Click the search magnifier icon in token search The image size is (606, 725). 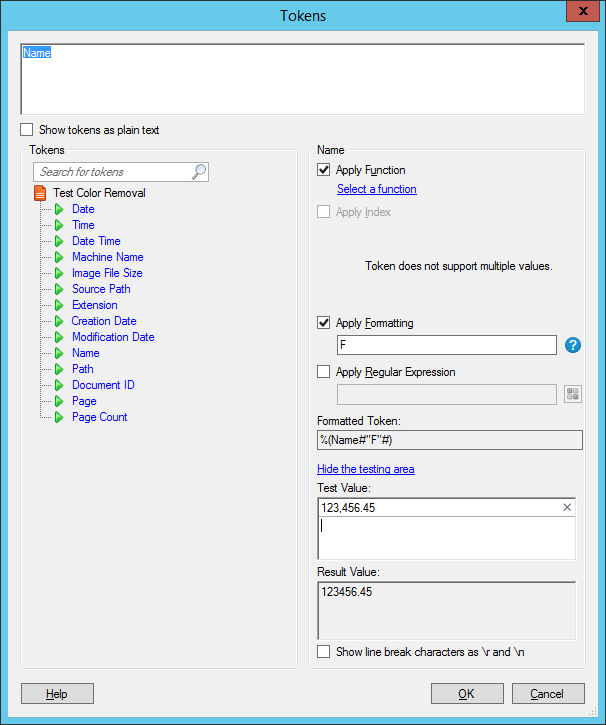click(199, 172)
